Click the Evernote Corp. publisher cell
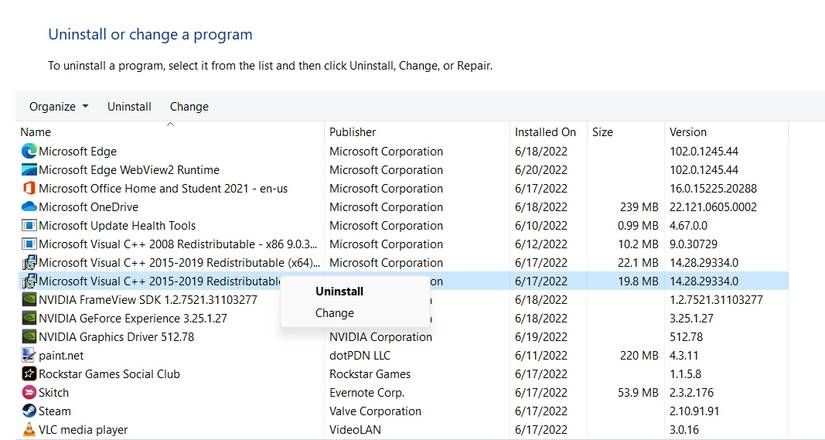This screenshot has width=825, height=440. (367, 393)
